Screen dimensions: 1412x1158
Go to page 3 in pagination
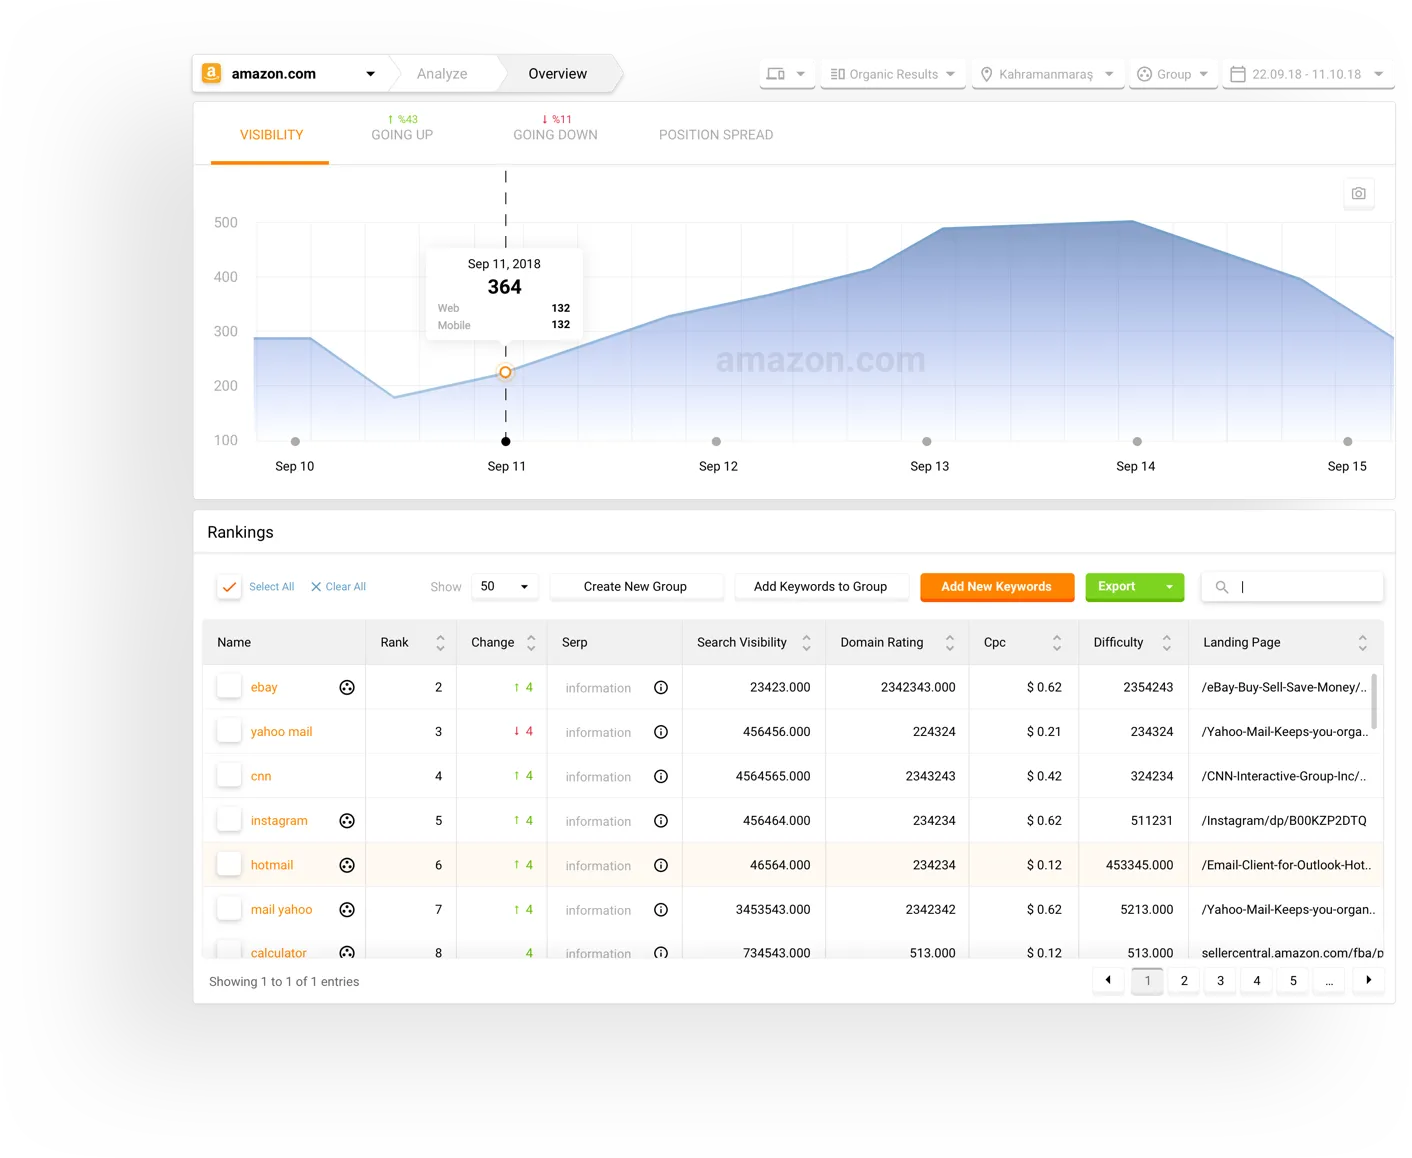point(1220,980)
